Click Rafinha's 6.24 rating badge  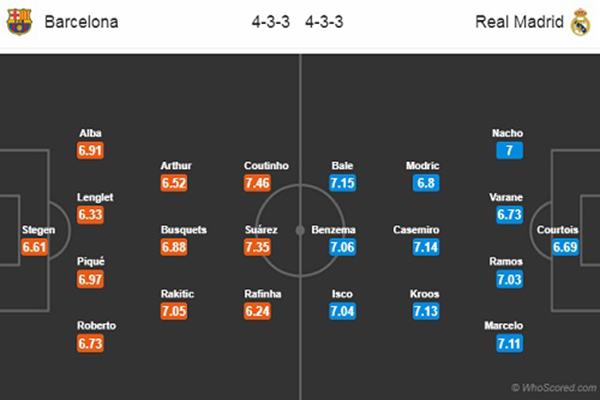(257, 311)
